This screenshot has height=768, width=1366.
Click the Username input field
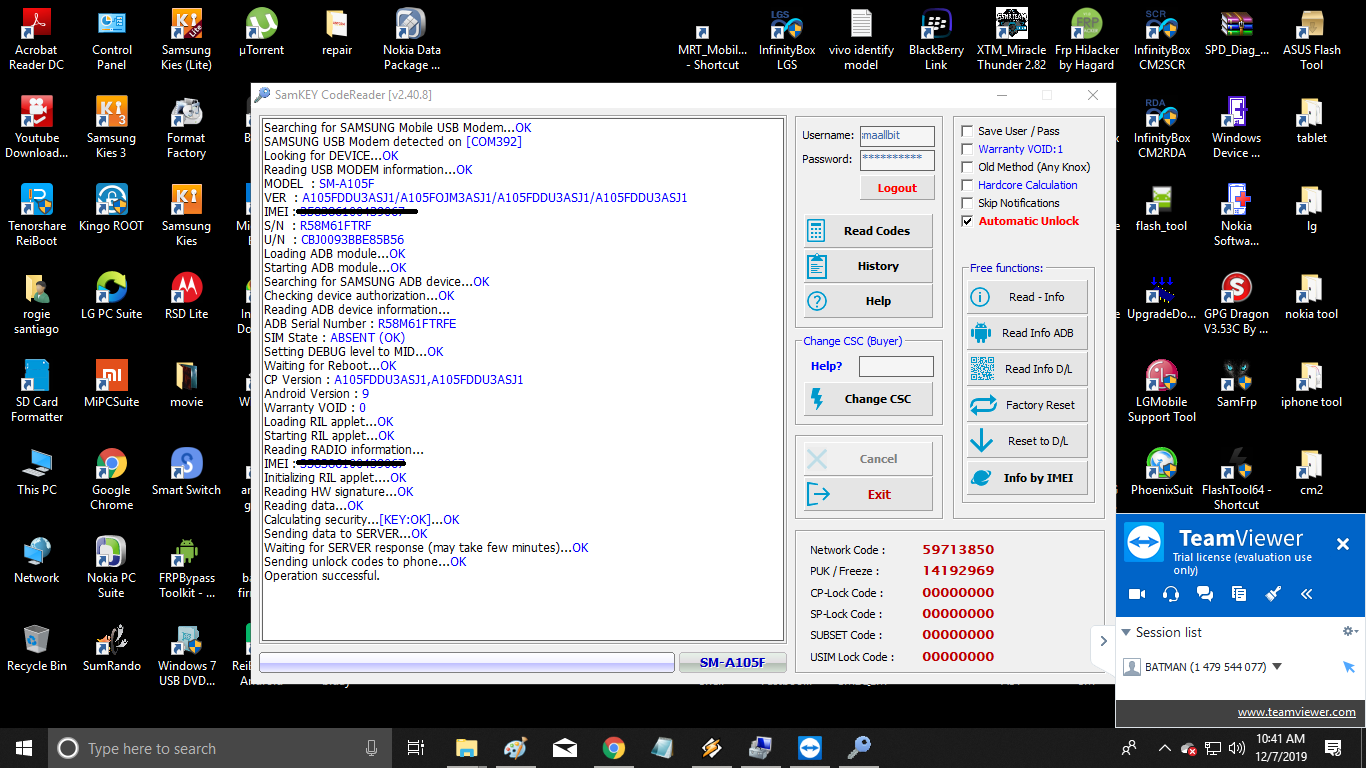897,136
